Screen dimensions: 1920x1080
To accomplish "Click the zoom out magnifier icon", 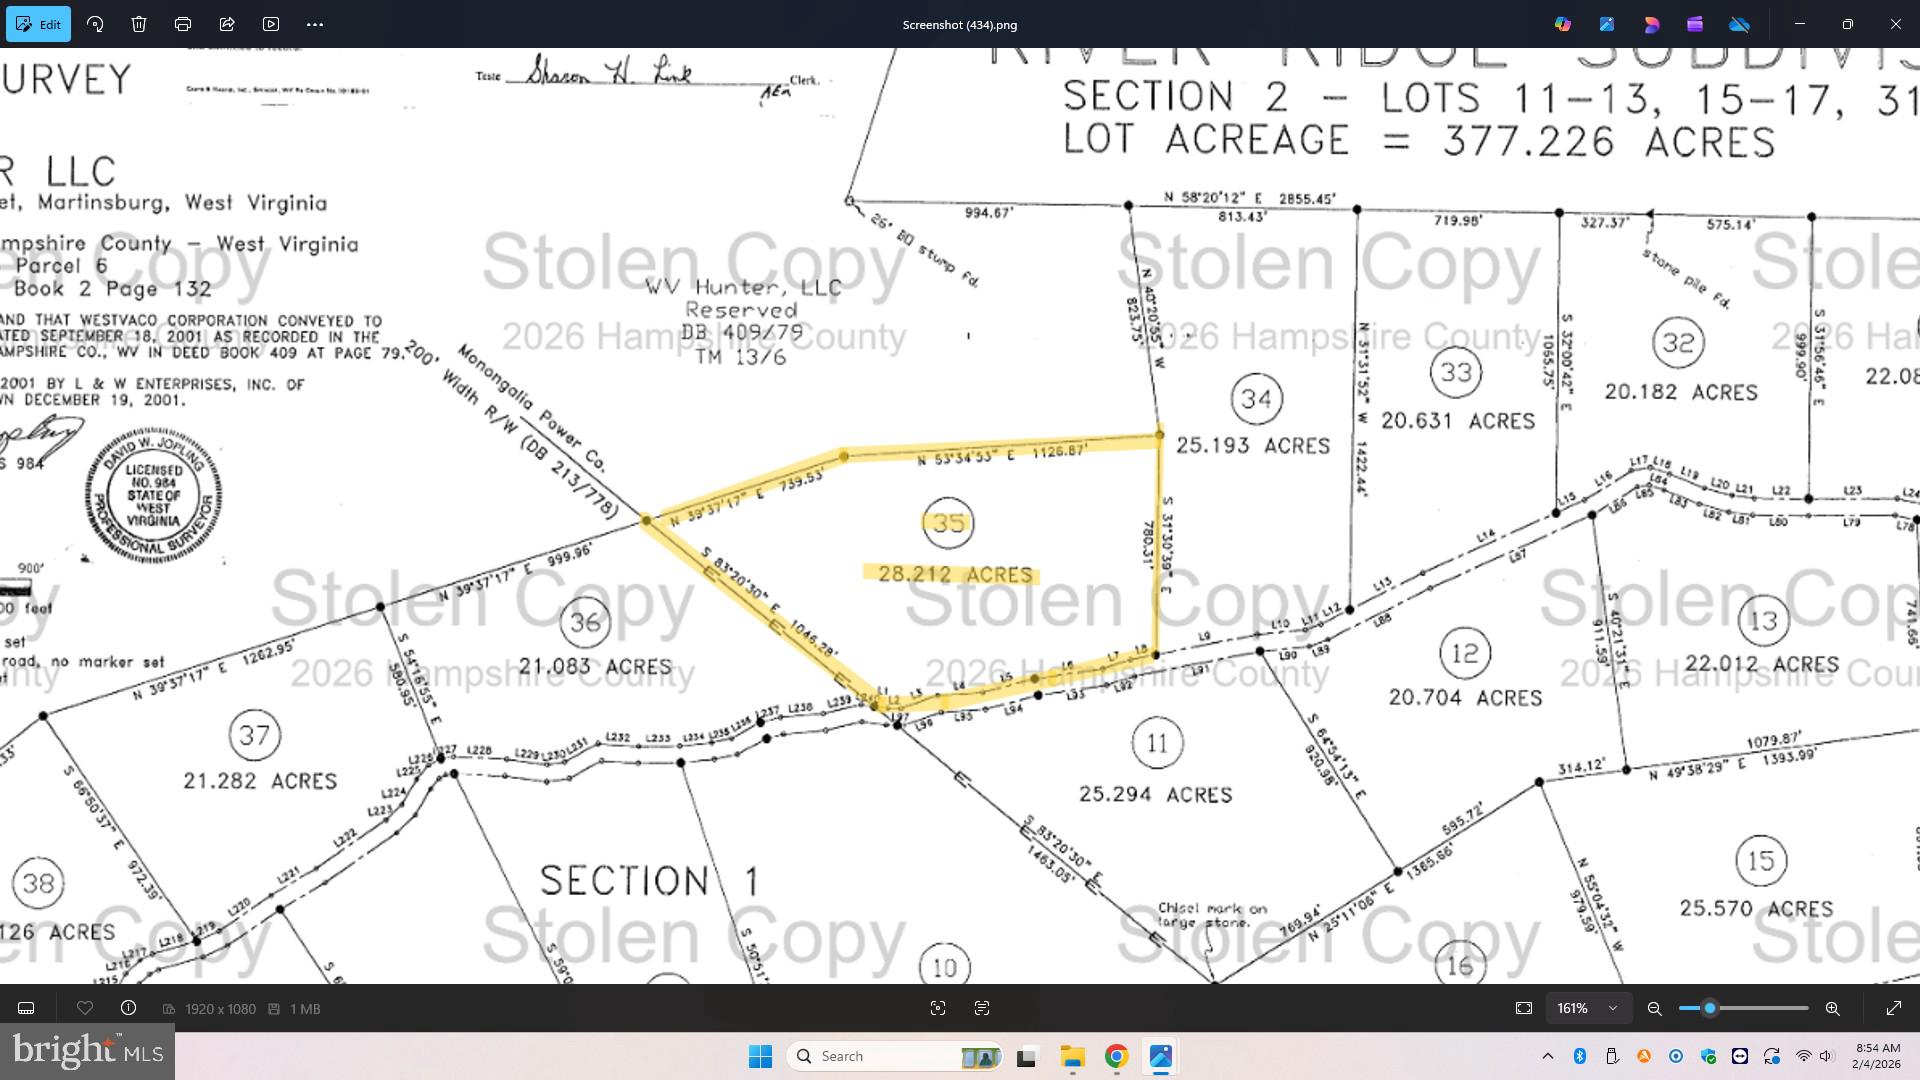I will tap(1655, 1008).
